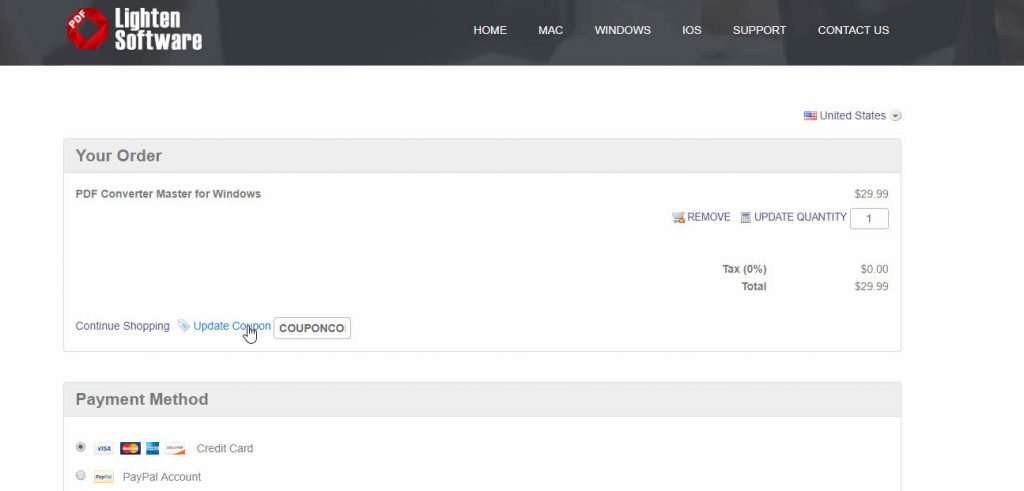
Task: Click the Tax (0%) label
Action: [x=744, y=269]
